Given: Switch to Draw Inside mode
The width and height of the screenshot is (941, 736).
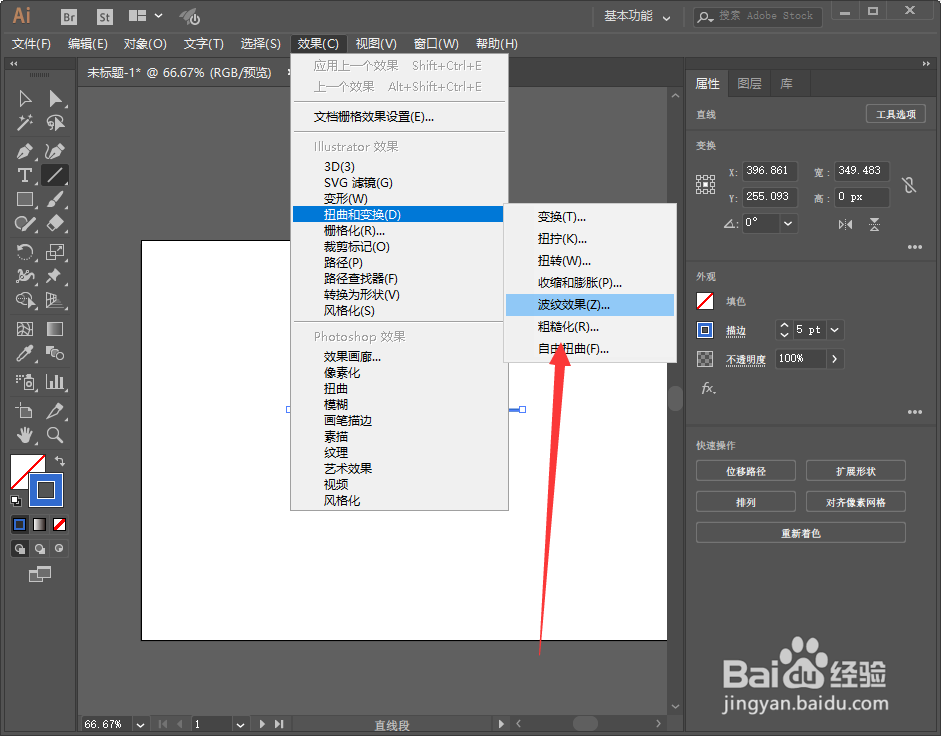Looking at the screenshot, I should 59,548.
